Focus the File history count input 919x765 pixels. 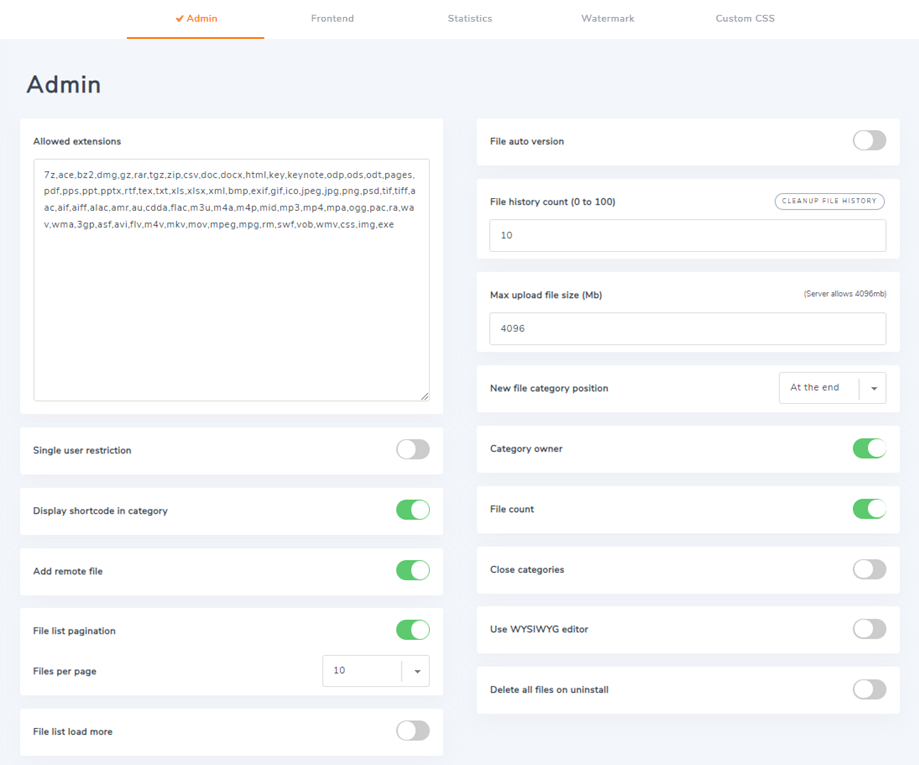click(x=687, y=236)
